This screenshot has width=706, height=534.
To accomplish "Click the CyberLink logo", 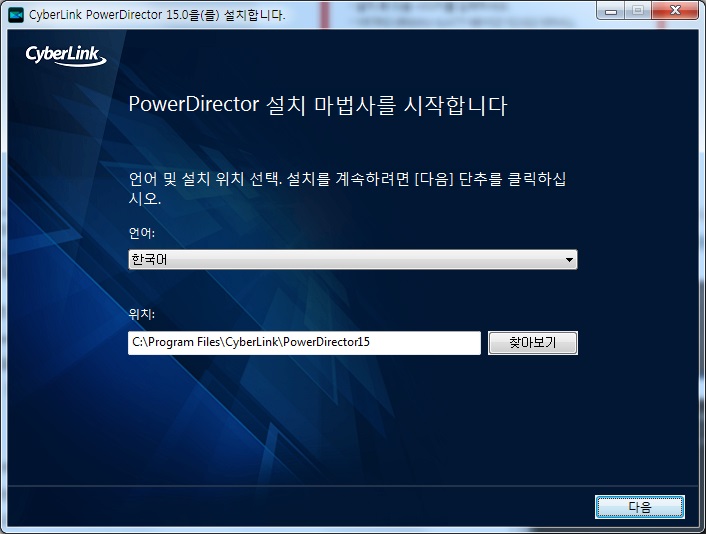I will click(x=66, y=56).
